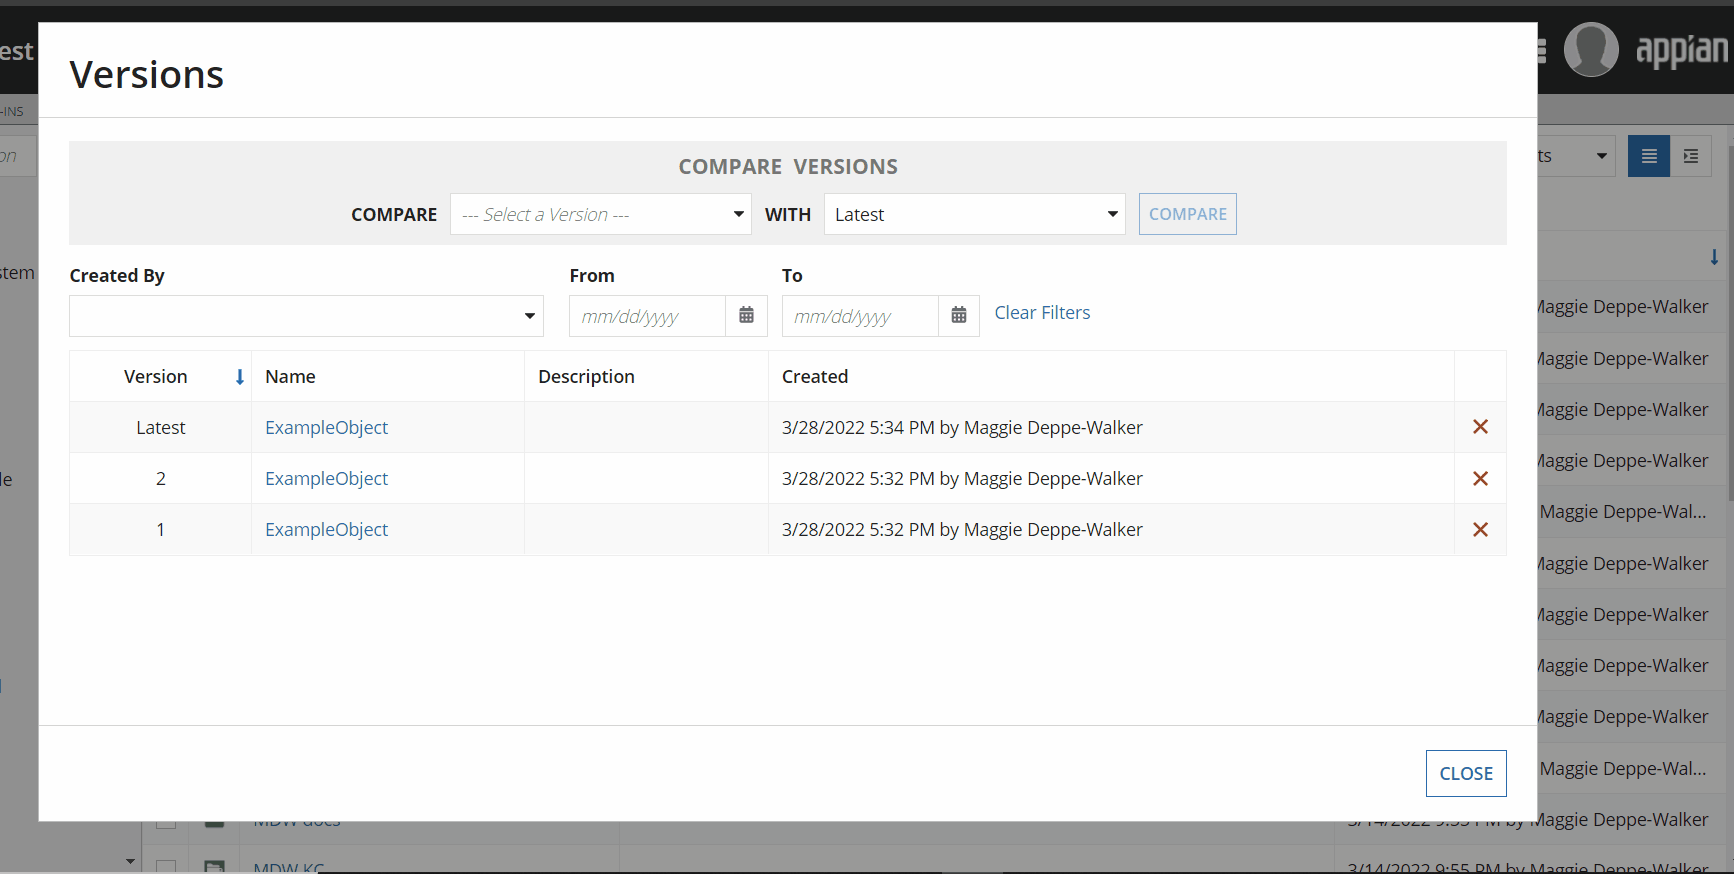The height and width of the screenshot is (874, 1734).
Task: Click version number 1 cell
Action: (160, 529)
